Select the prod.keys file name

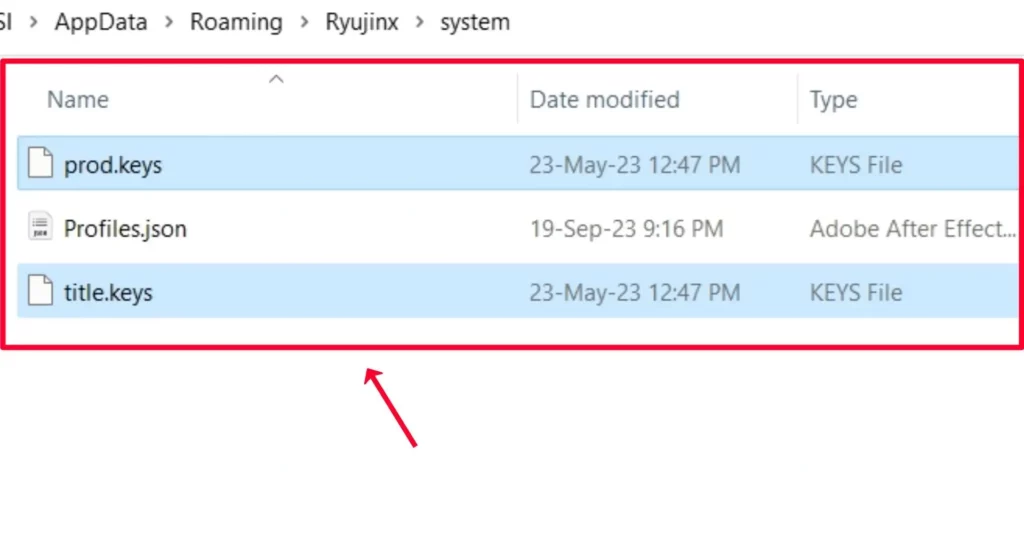tap(113, 165)
